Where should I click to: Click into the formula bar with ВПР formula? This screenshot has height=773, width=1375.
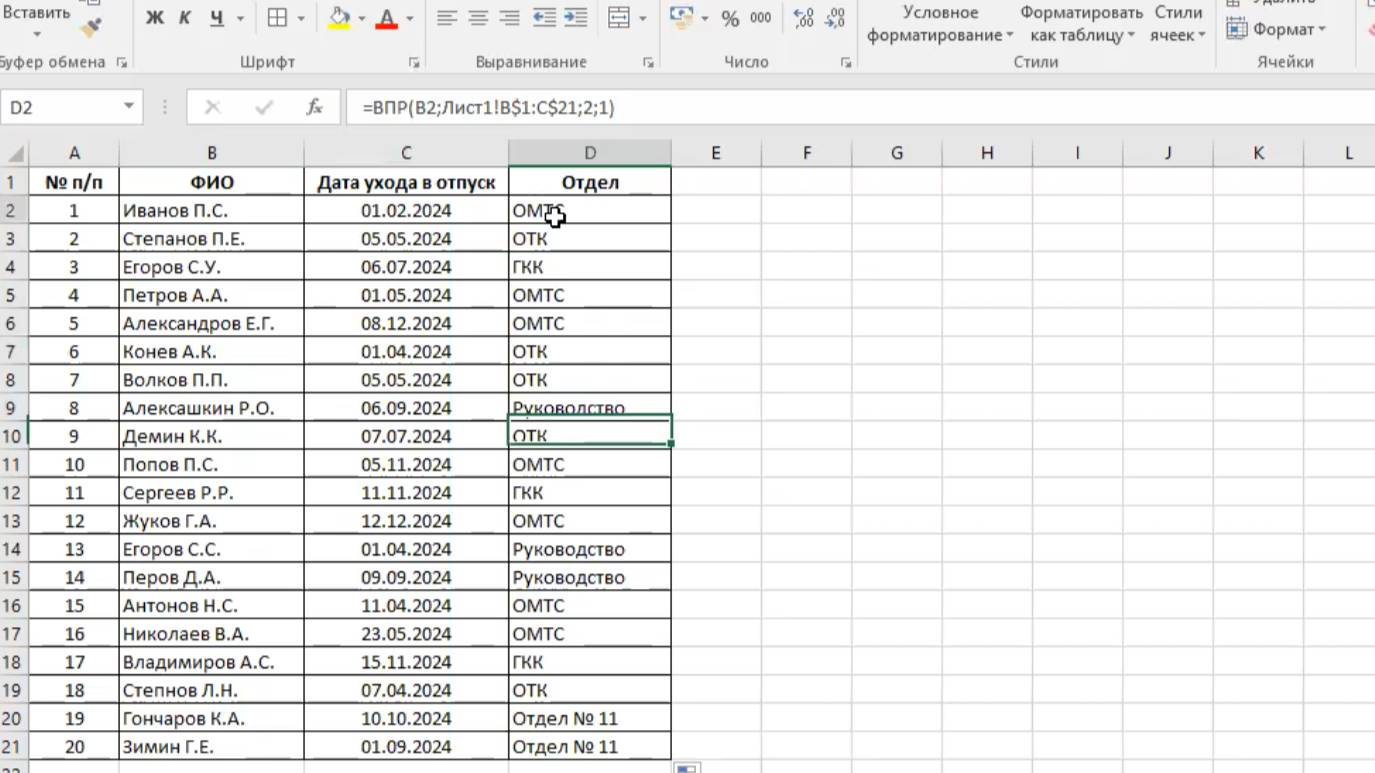click(860, 107)
